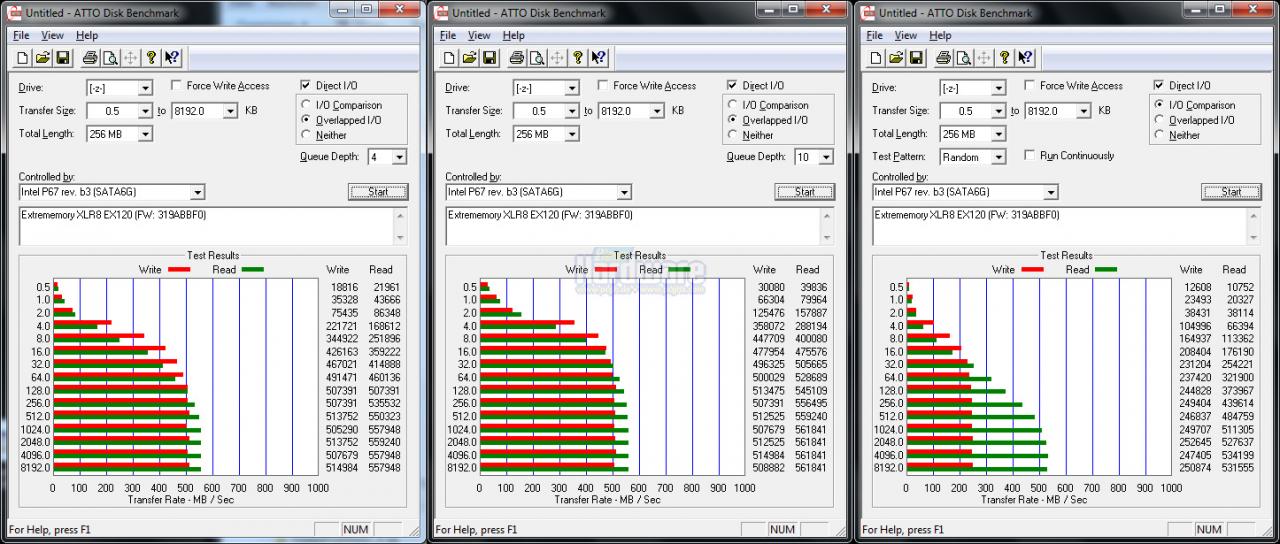
Task: Open Queue Depth 4 dropdown in left window
Action: click(400, 157)
